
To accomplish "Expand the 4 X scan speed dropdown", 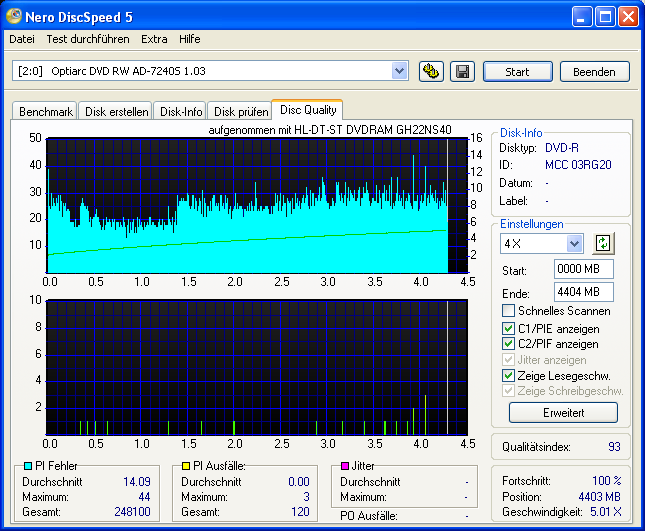I will coord(574,243).
